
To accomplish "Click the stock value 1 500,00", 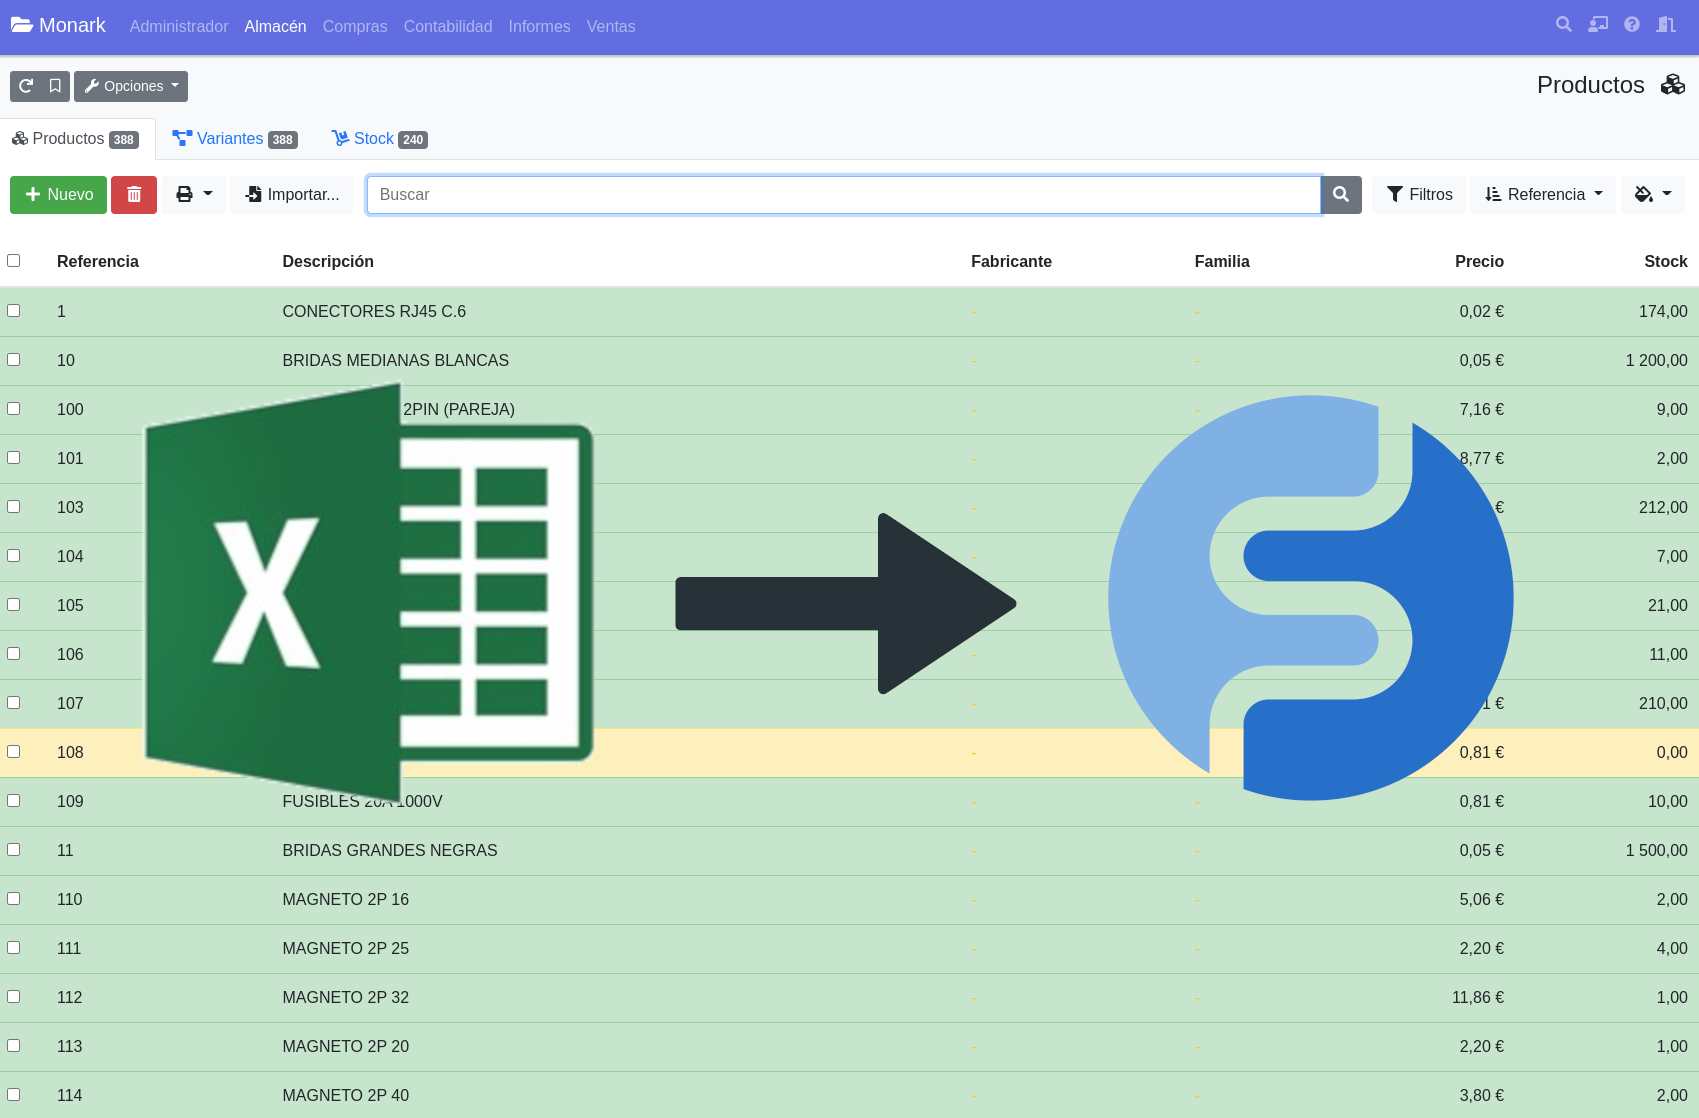I will click(1656, 850).
